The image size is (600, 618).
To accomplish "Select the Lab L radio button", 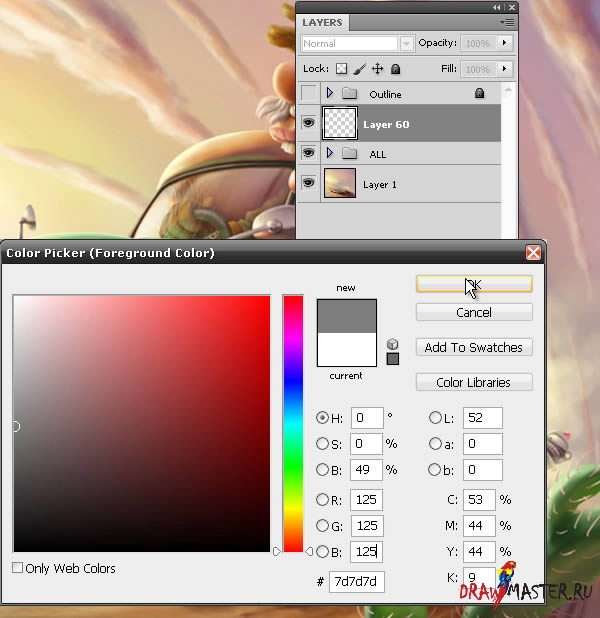I will click(x=435, y=417).
